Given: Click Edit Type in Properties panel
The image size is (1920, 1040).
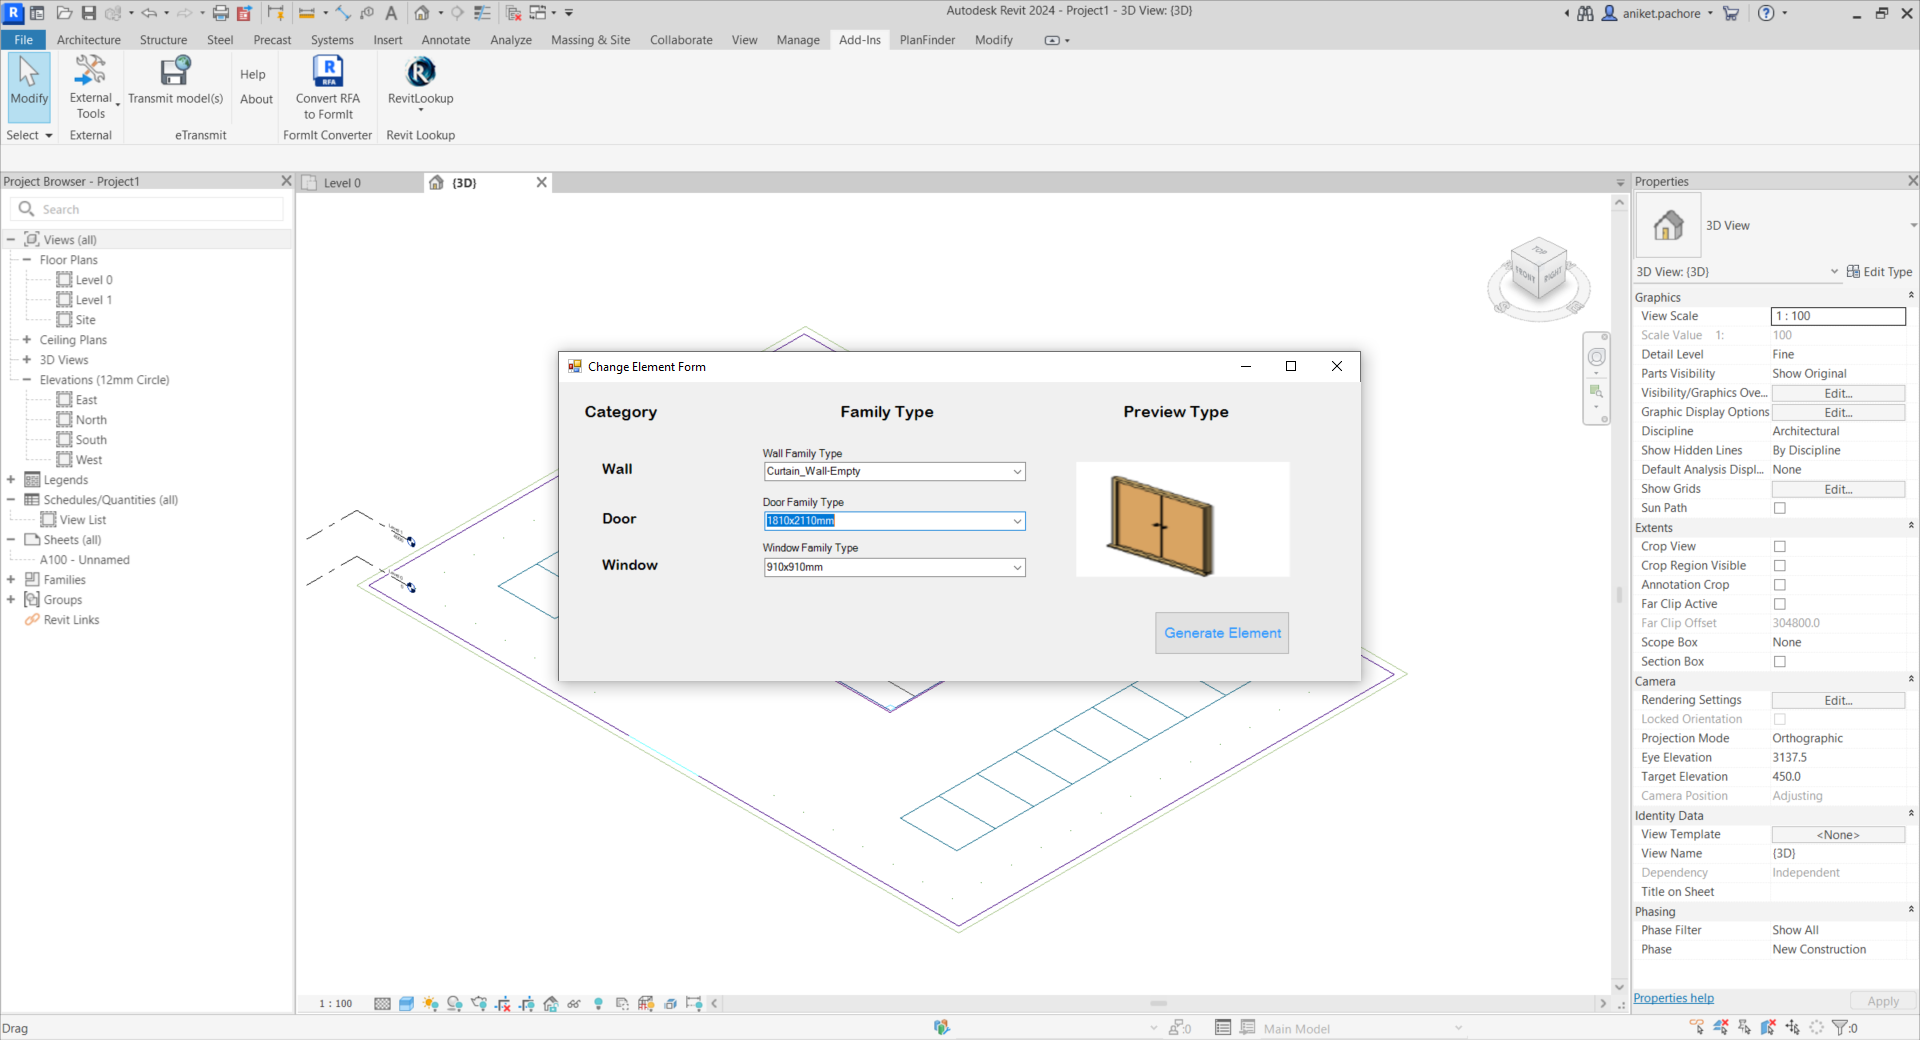Looking at the screenshot, I should (1880, 272).
